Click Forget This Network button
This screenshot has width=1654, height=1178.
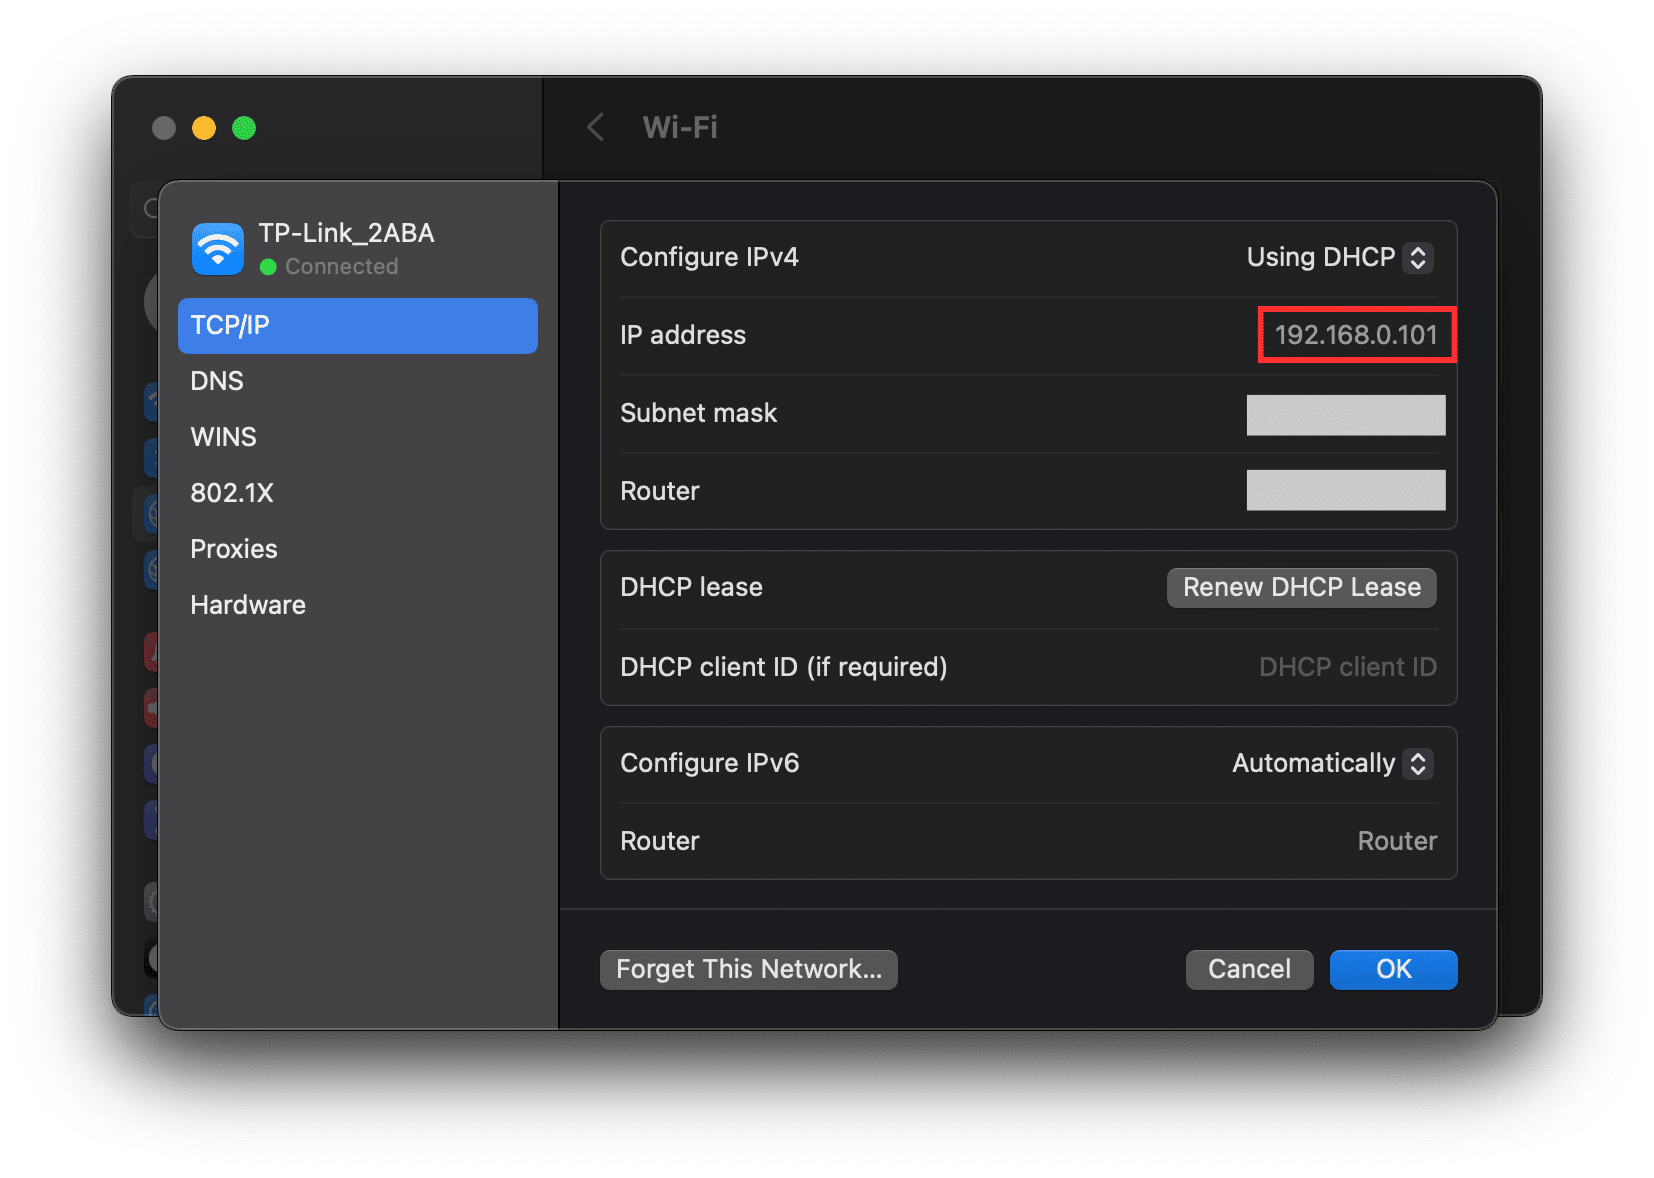coord(748,969)
